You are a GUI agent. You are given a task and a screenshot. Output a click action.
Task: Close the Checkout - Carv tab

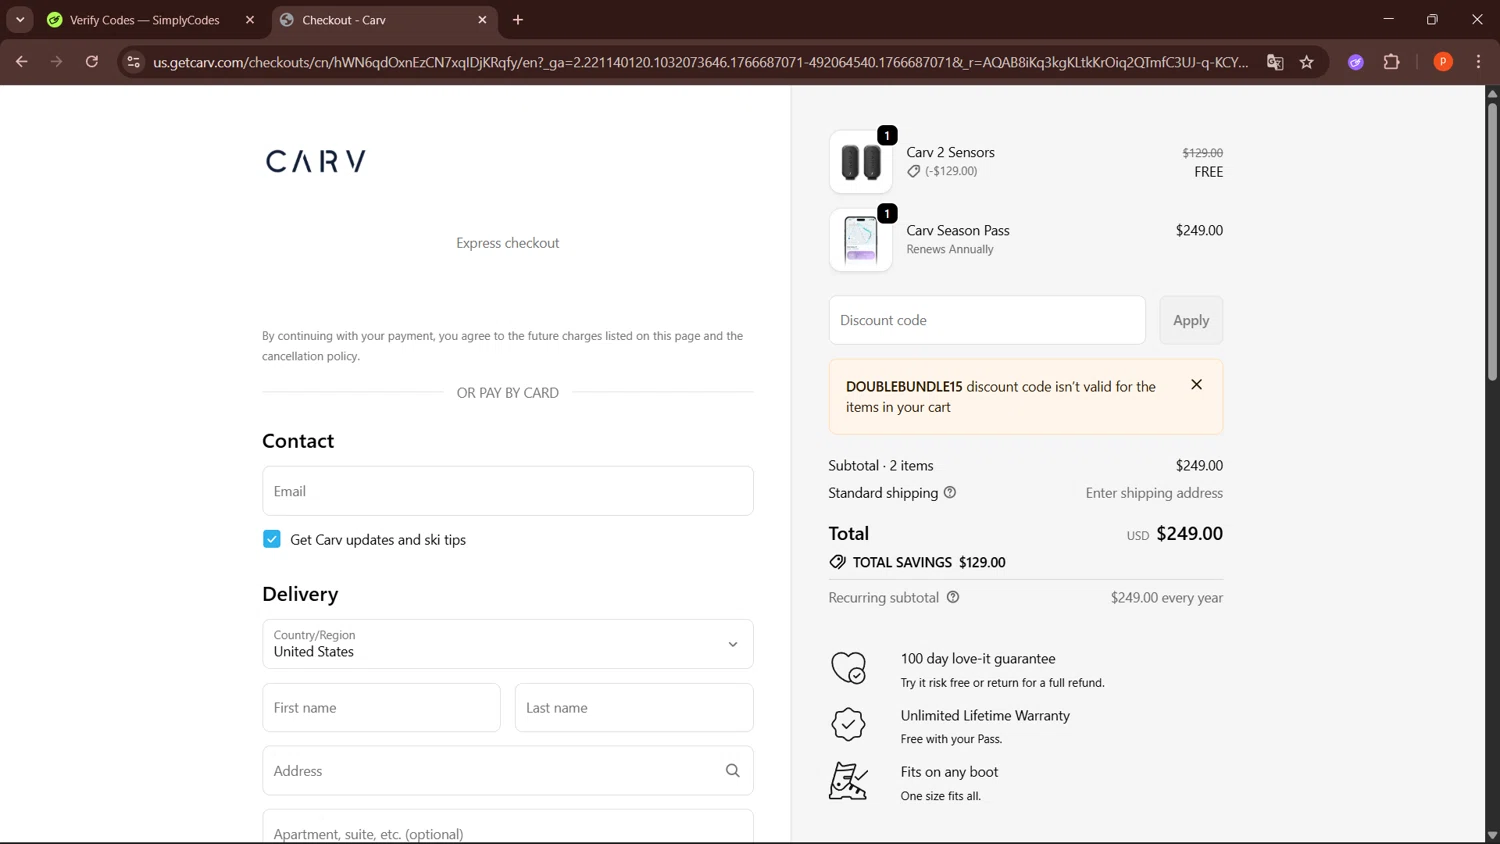coord(482,20)
